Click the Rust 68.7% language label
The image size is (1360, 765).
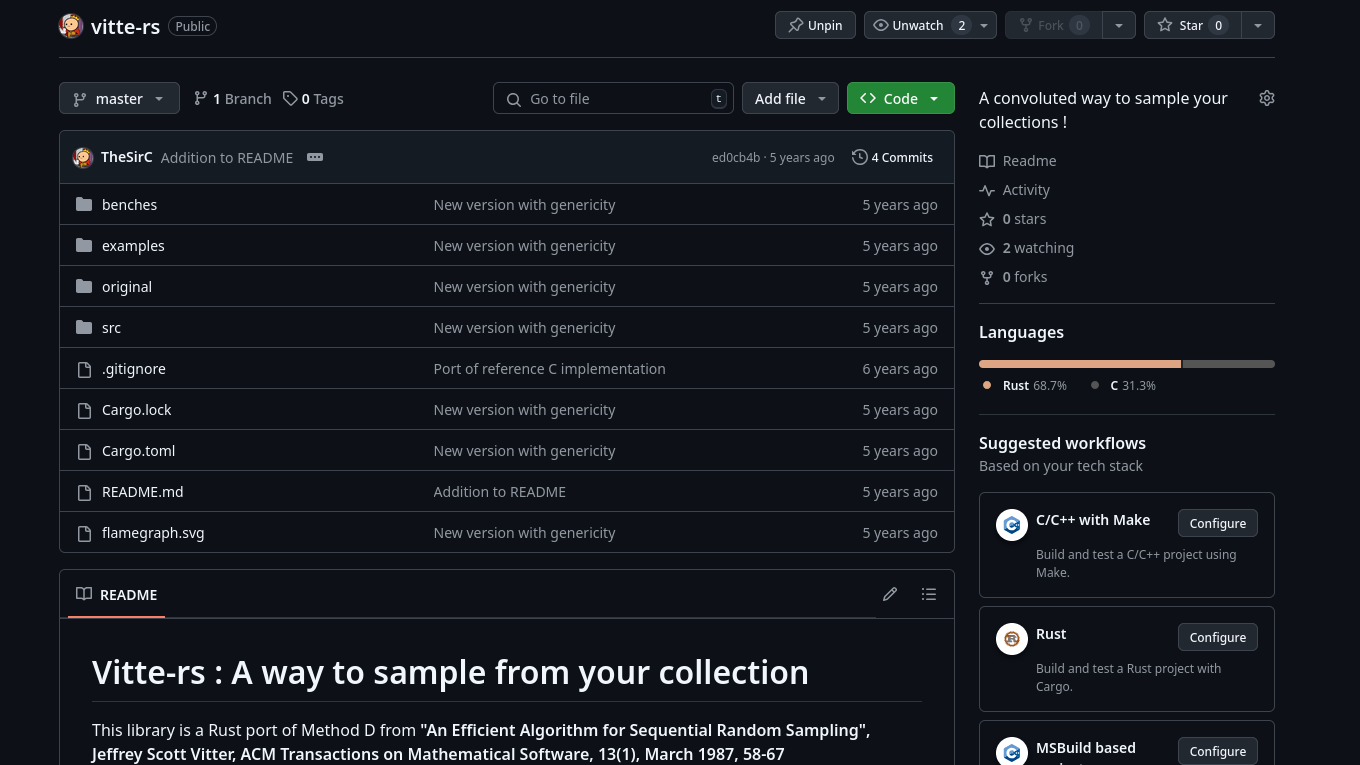pos(1025,385)
